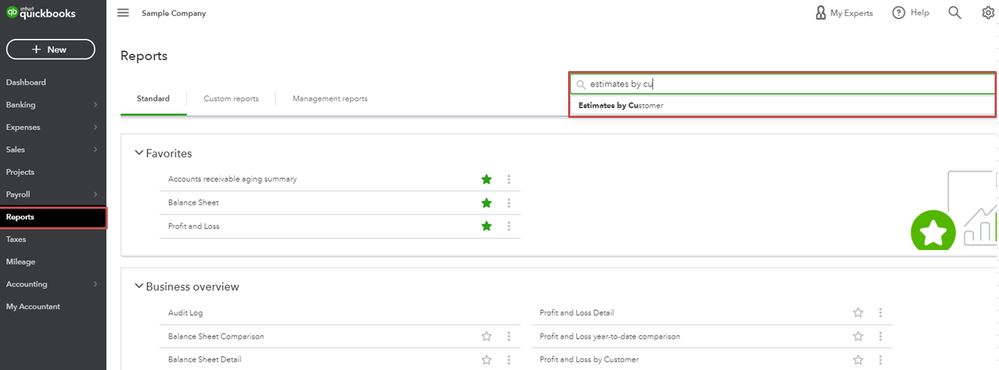
Task: Open more options for Accounts receivable aging summary
Action: [x=509, y=180]
